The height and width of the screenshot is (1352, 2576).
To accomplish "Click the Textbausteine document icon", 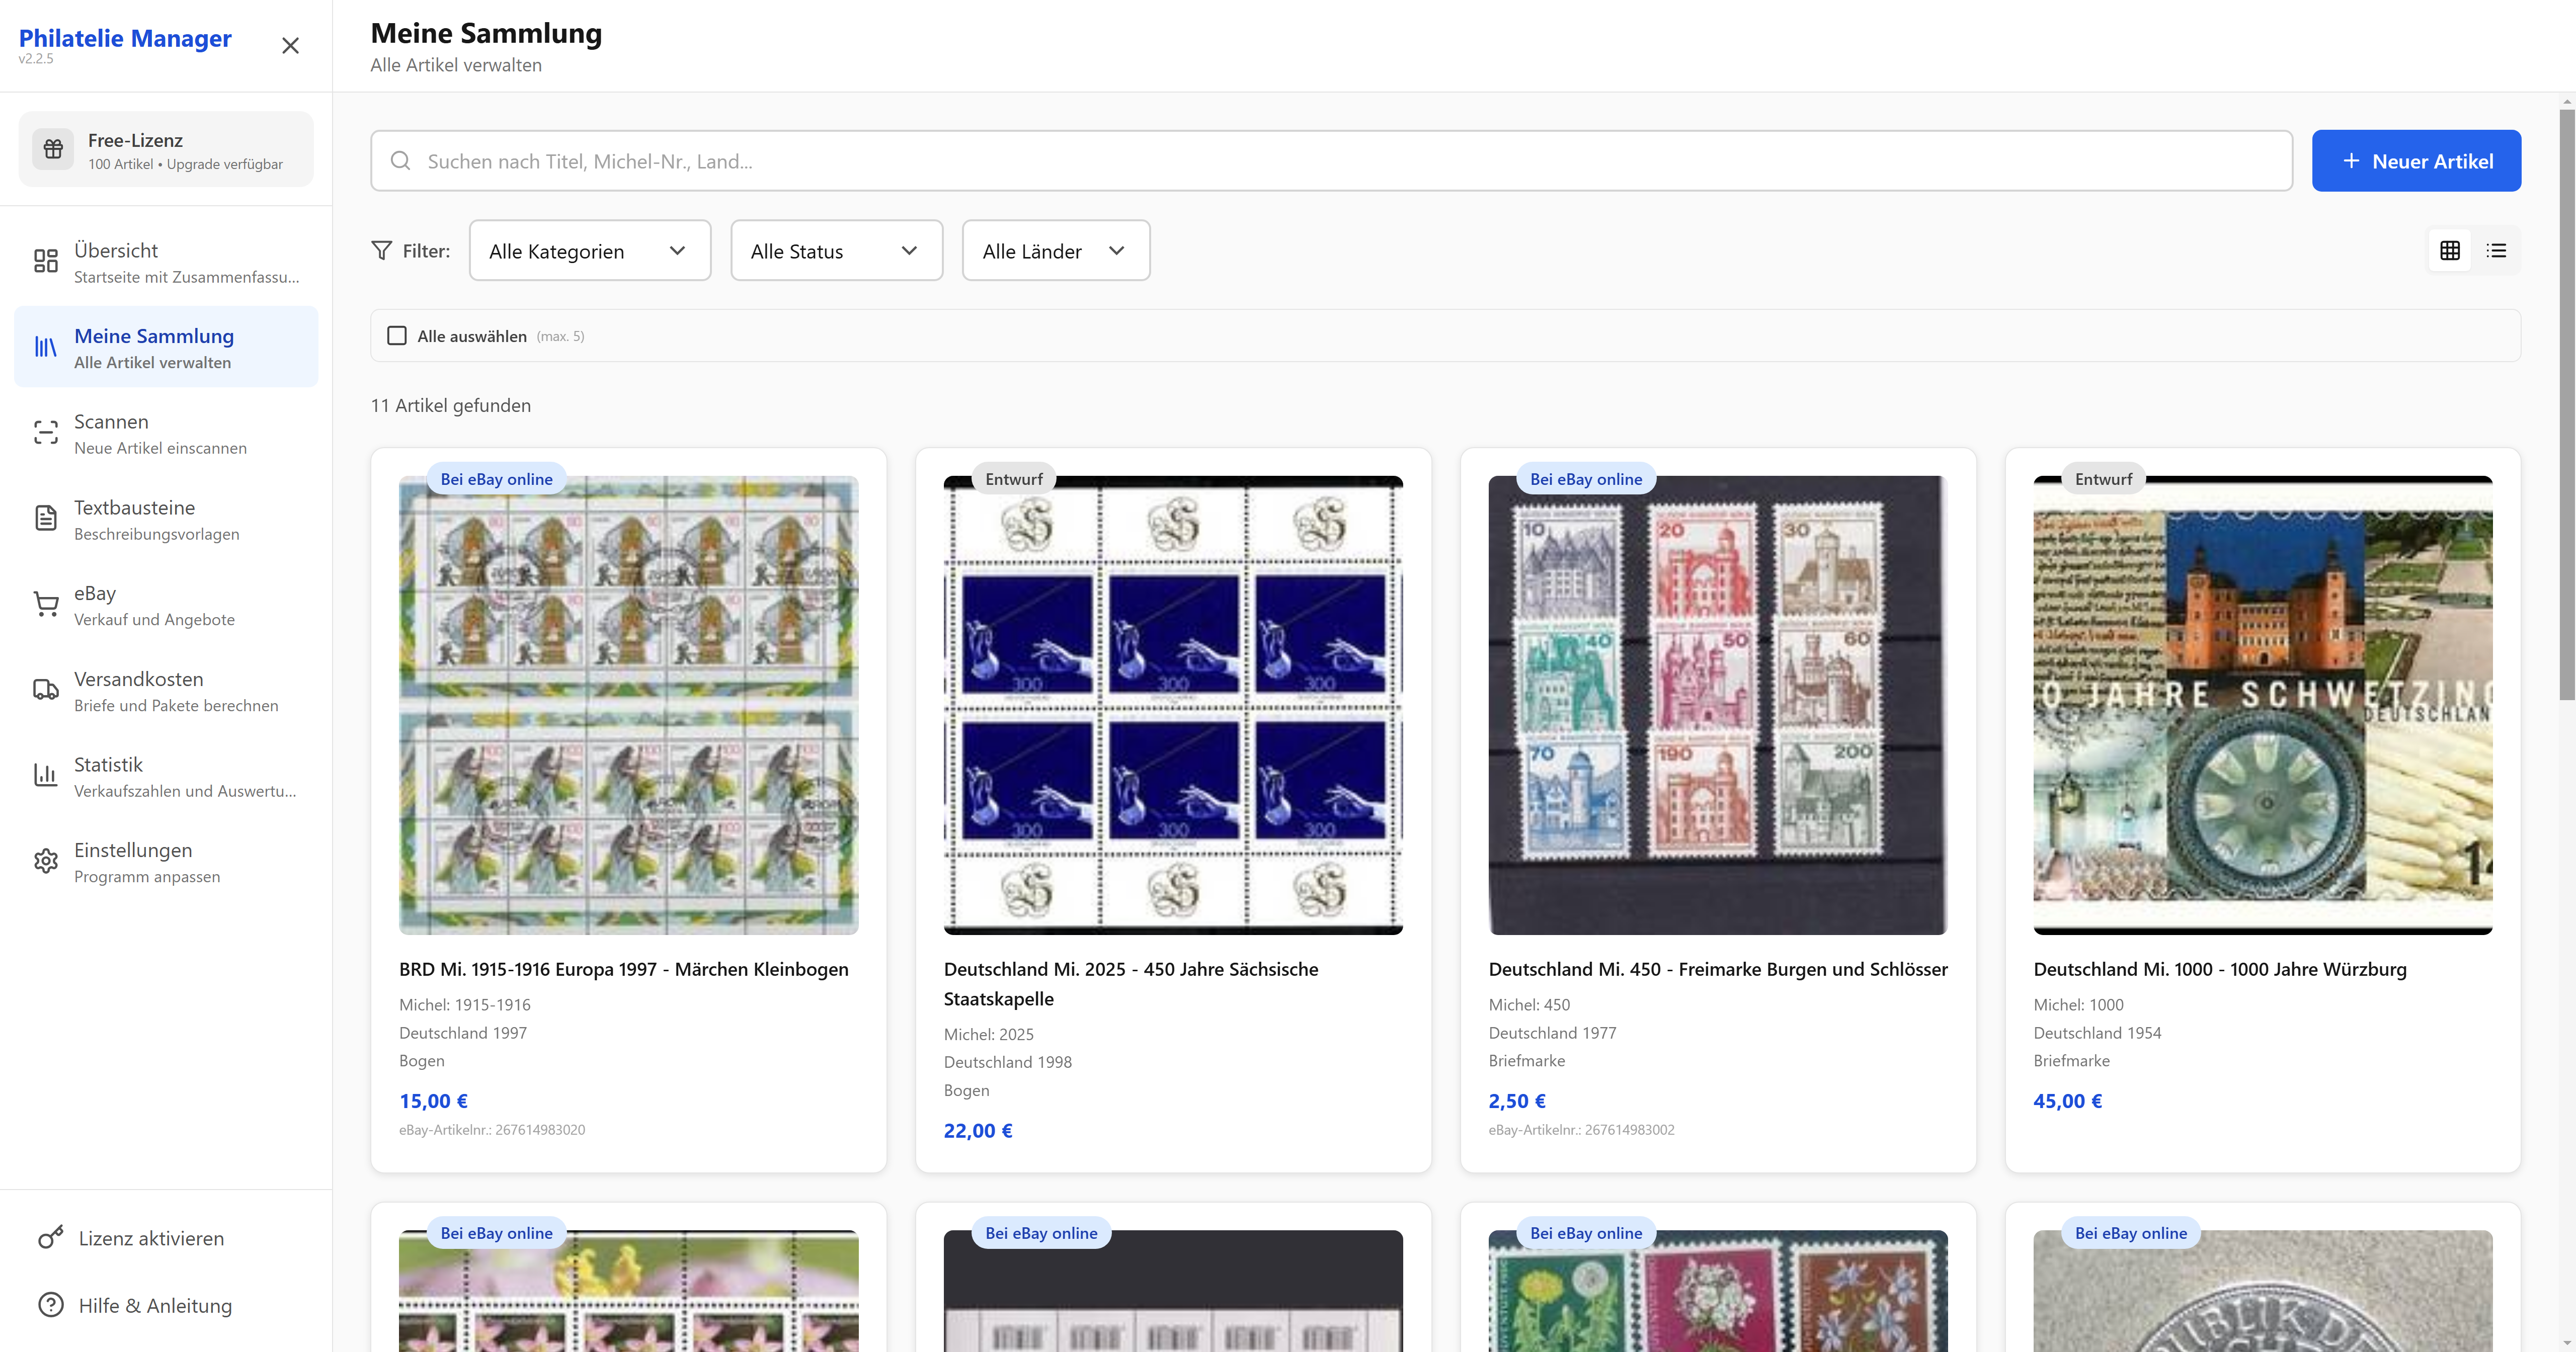I will [x=46, y=518].
